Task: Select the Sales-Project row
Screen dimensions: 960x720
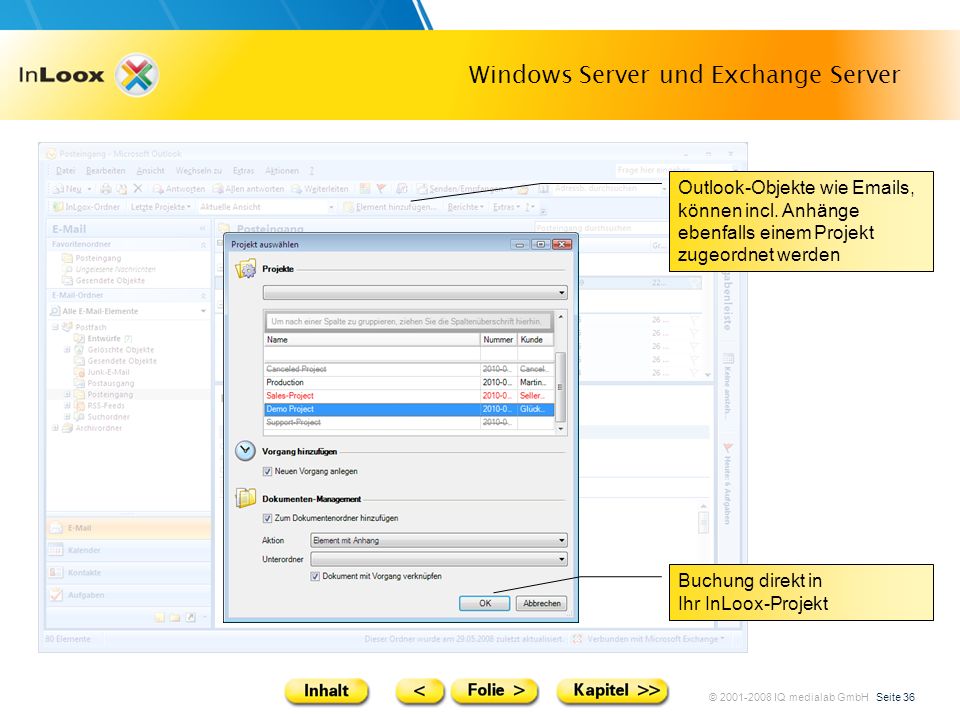Action: (409, 396)
